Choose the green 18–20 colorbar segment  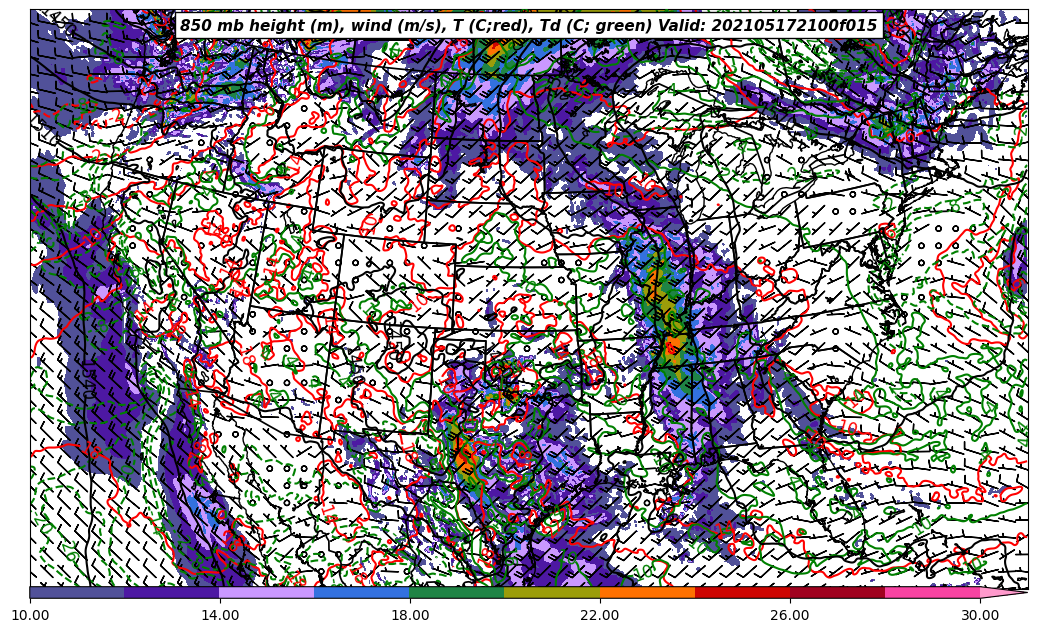457,592
